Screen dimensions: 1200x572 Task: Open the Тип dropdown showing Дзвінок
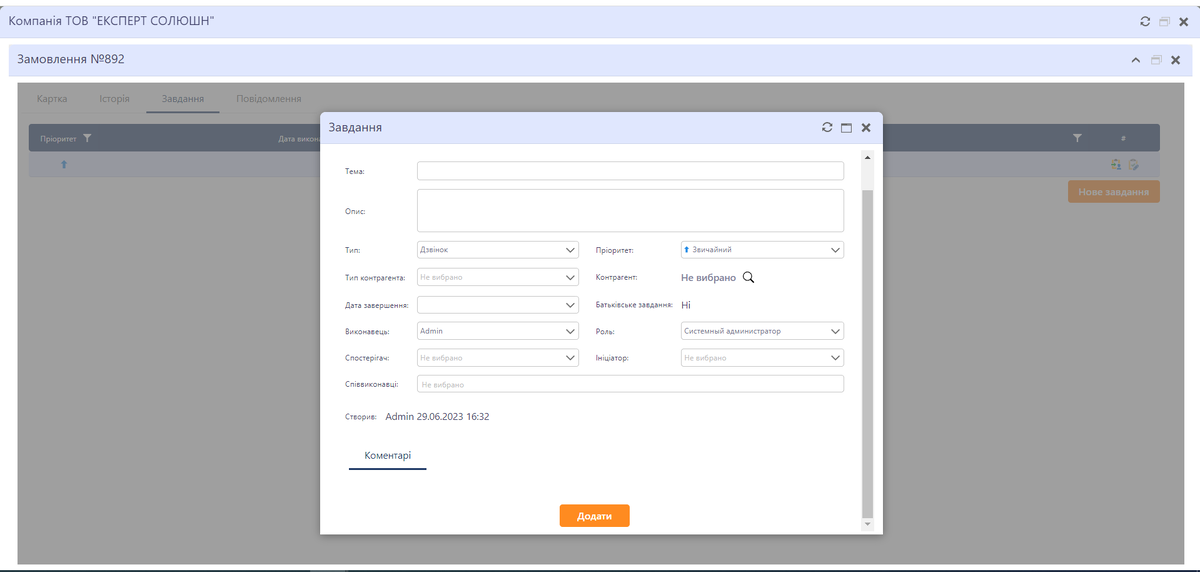[x=497, y=250]
